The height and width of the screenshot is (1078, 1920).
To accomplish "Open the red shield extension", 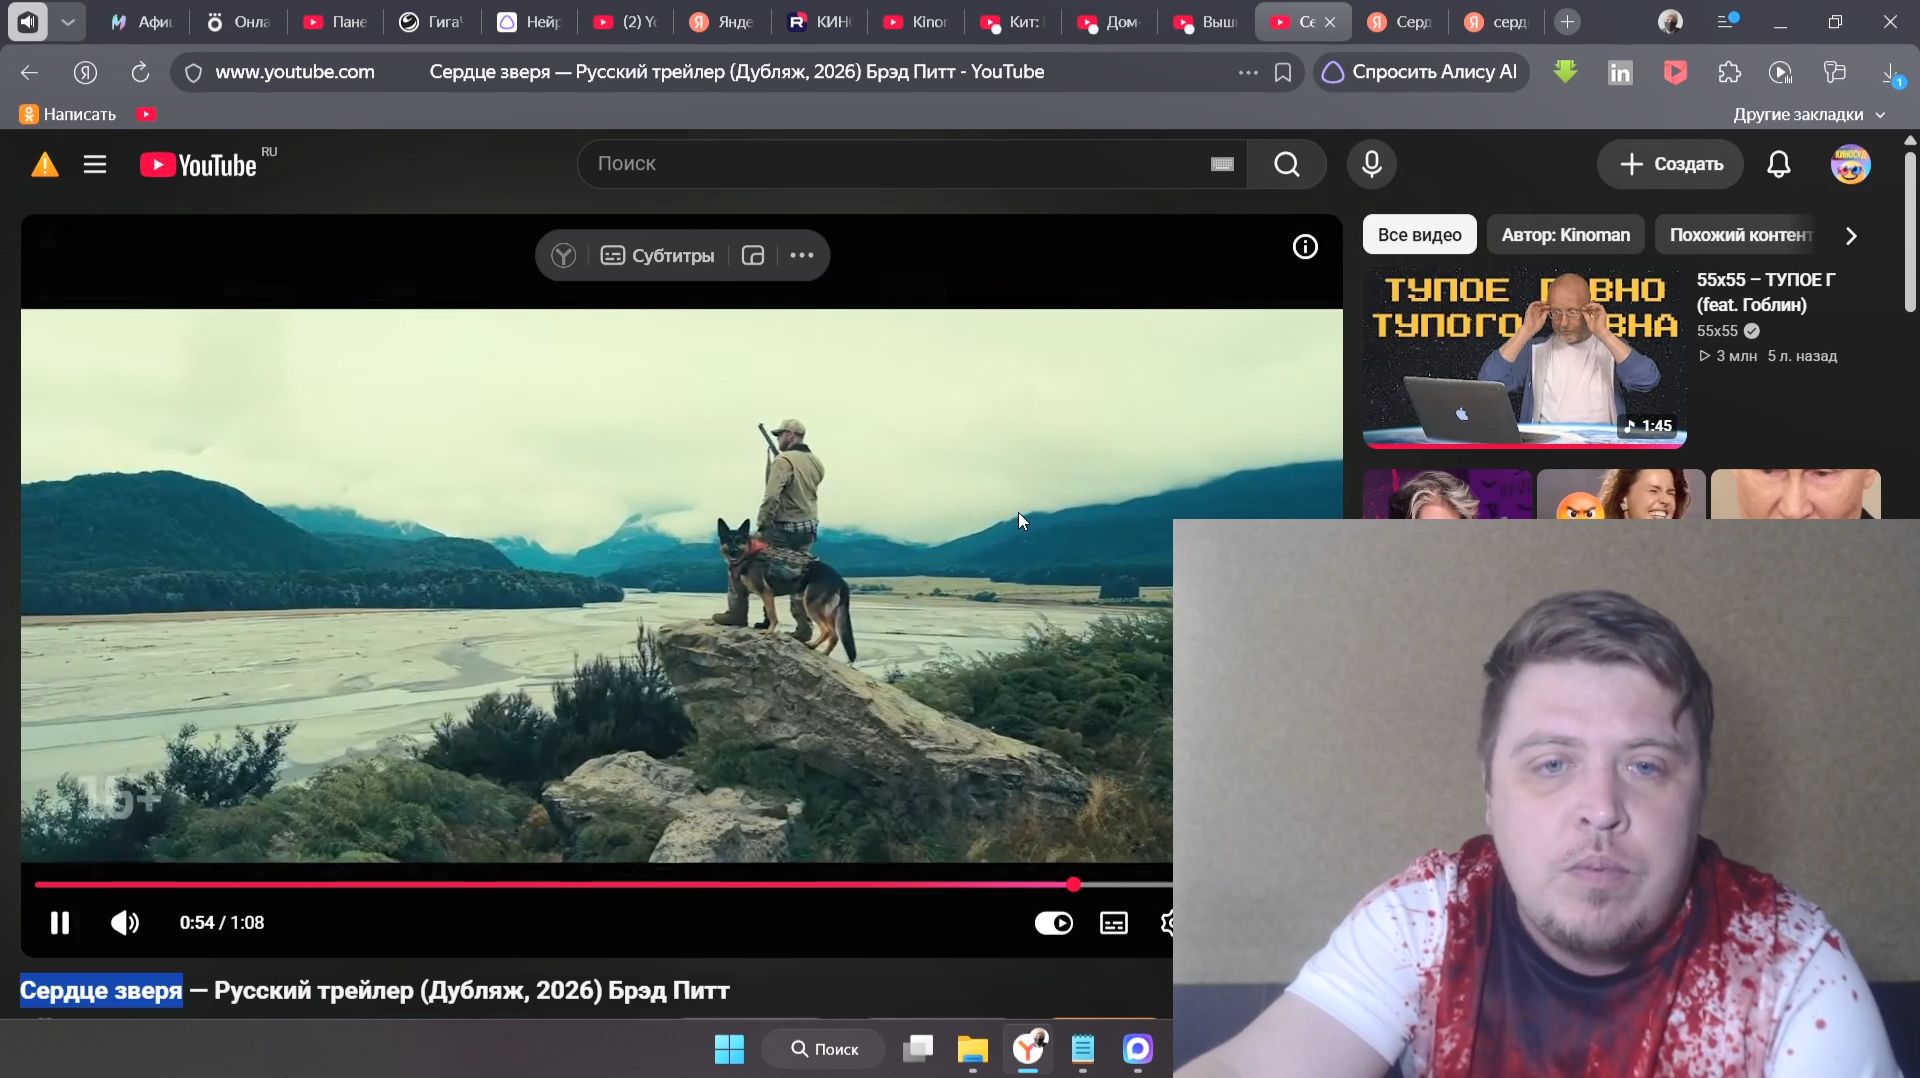I will click(1675, 72).
